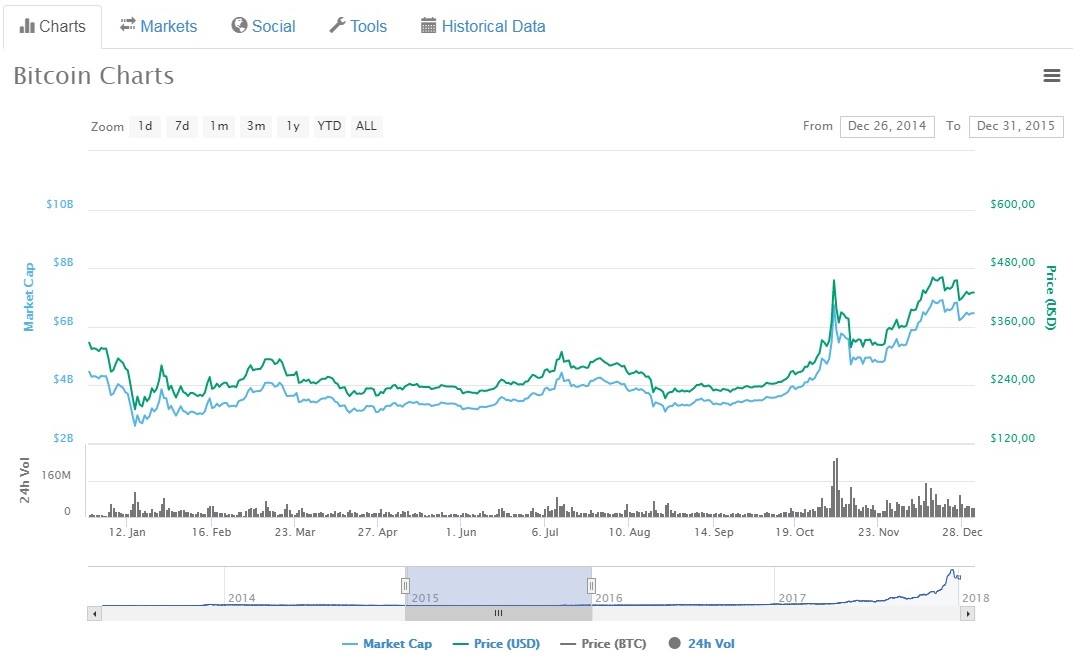This screenshot has height=660, width=1084.
Task: Click the highlighted 2015 navigator selection
Action: (x=498, y=586)
